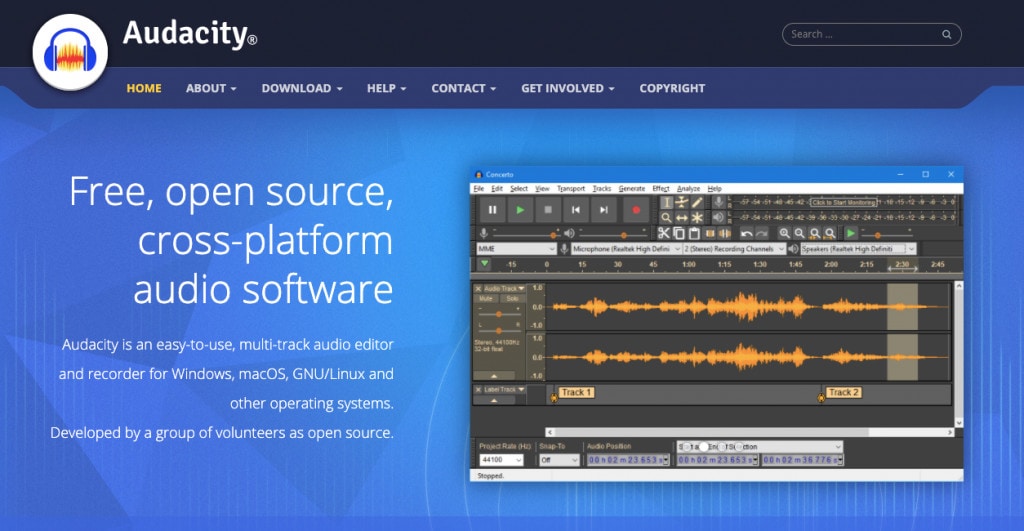Click the Track 2 label marker
The height and width of the screenshot is (531, 1024).
click(843, 393)
